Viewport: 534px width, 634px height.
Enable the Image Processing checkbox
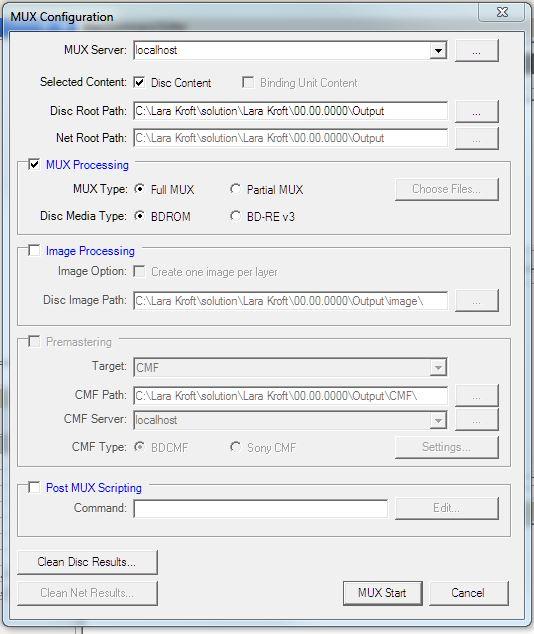[34, 250]
